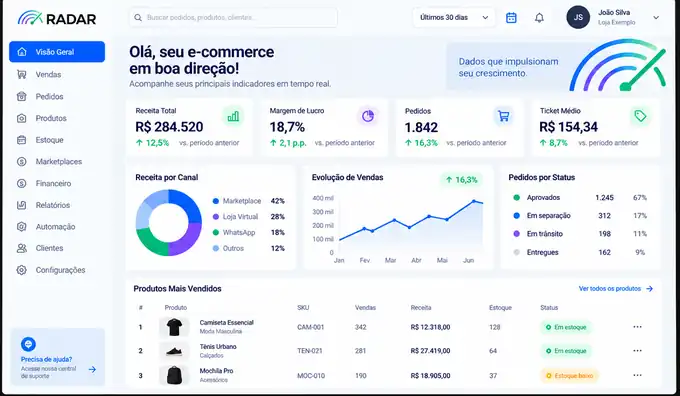Click Ver todos os produtos link
The image size is (680, 396).
[x=616, y=288]
